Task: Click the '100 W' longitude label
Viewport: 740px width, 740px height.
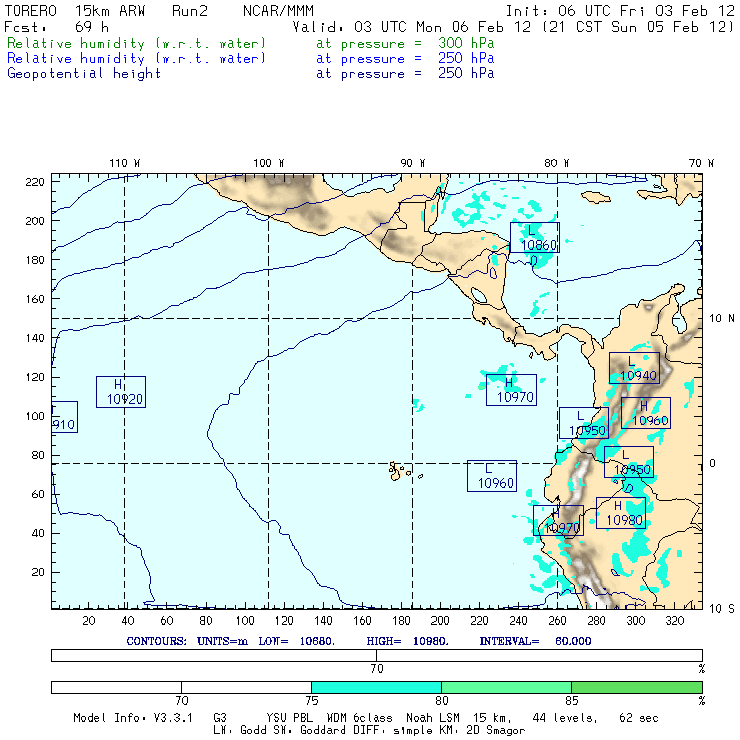Action: (x=269, y=163)
